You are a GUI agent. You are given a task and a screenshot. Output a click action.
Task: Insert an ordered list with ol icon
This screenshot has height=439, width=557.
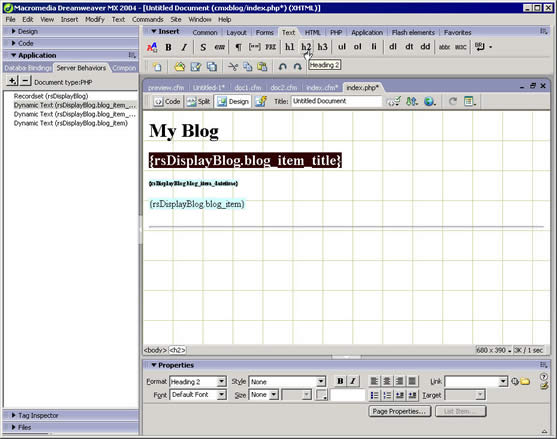(x=358, y=47)
